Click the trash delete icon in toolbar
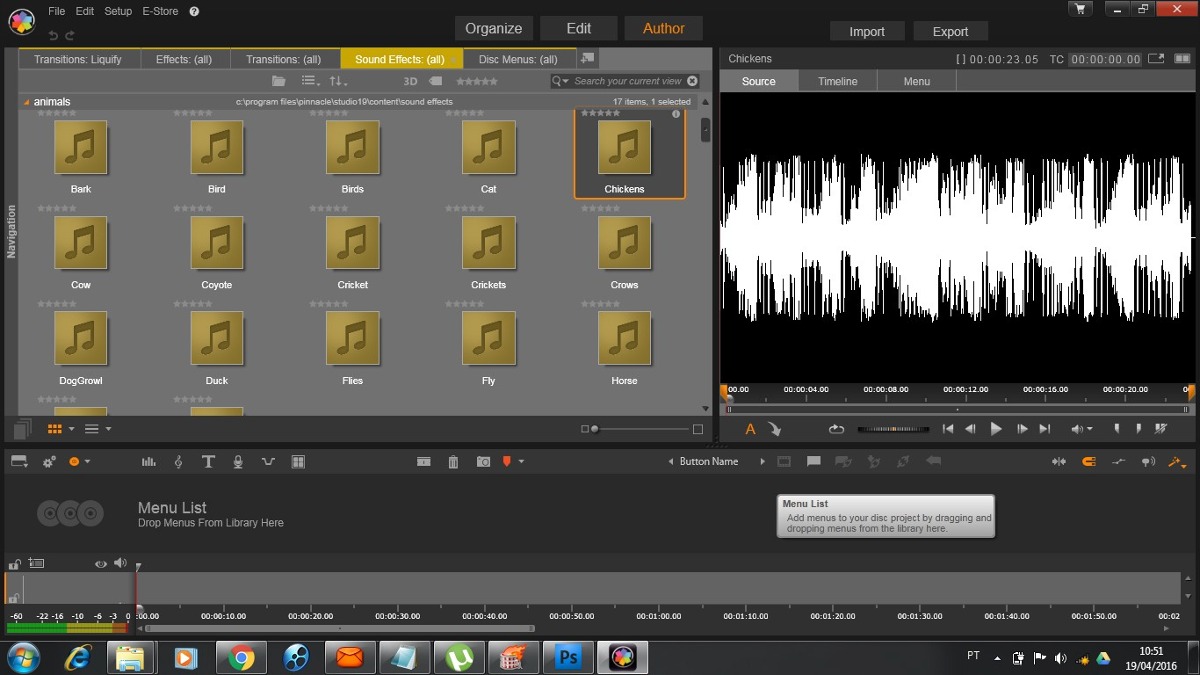Screen dimensions: 1200x675 pos(453,461)
